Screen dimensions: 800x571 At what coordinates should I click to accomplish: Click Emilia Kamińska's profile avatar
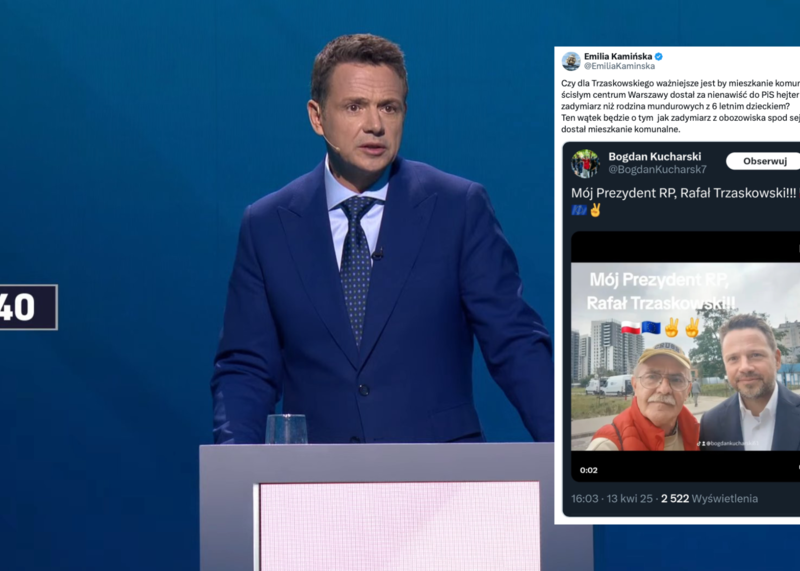tap(571, 61)
